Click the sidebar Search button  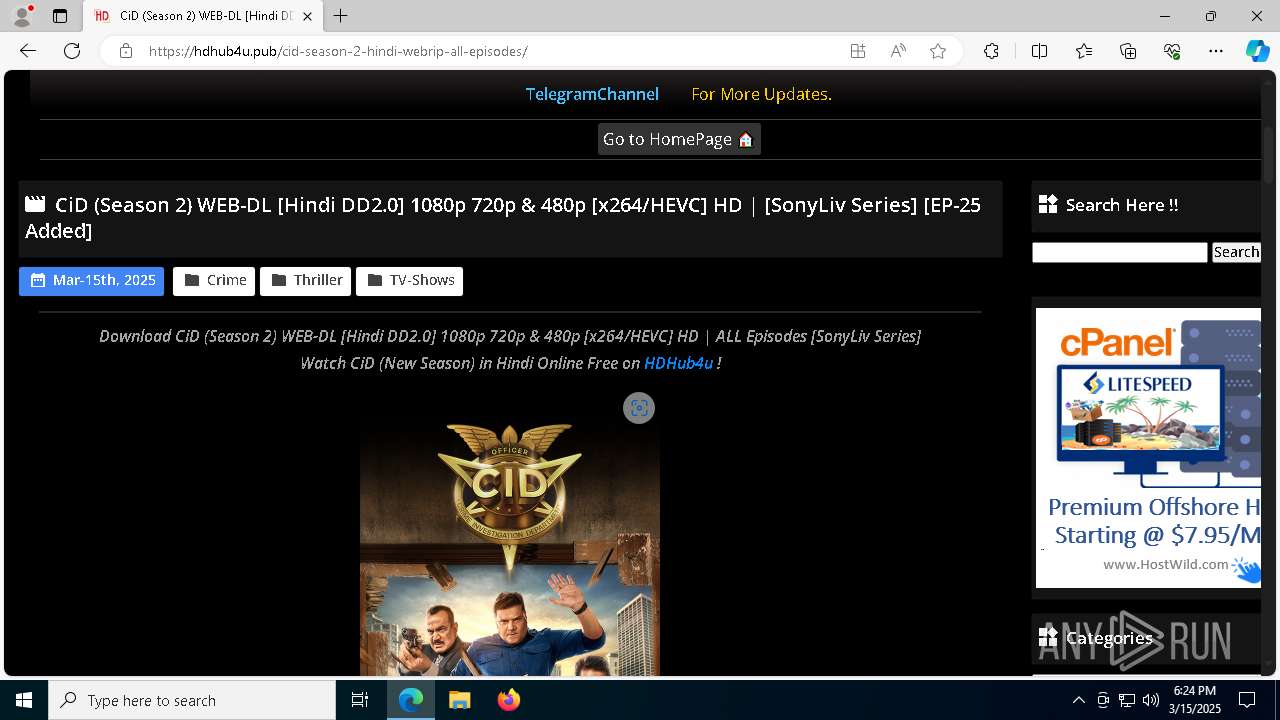(x=1236, y=252)
